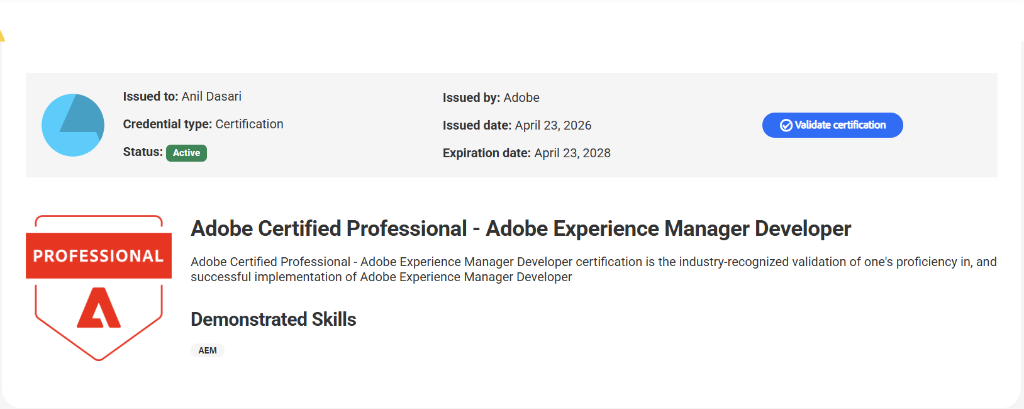Screen dimensions: 1024x409
Task: Click the red Adobe logo on badge
Action: click(x=99, y=306)
